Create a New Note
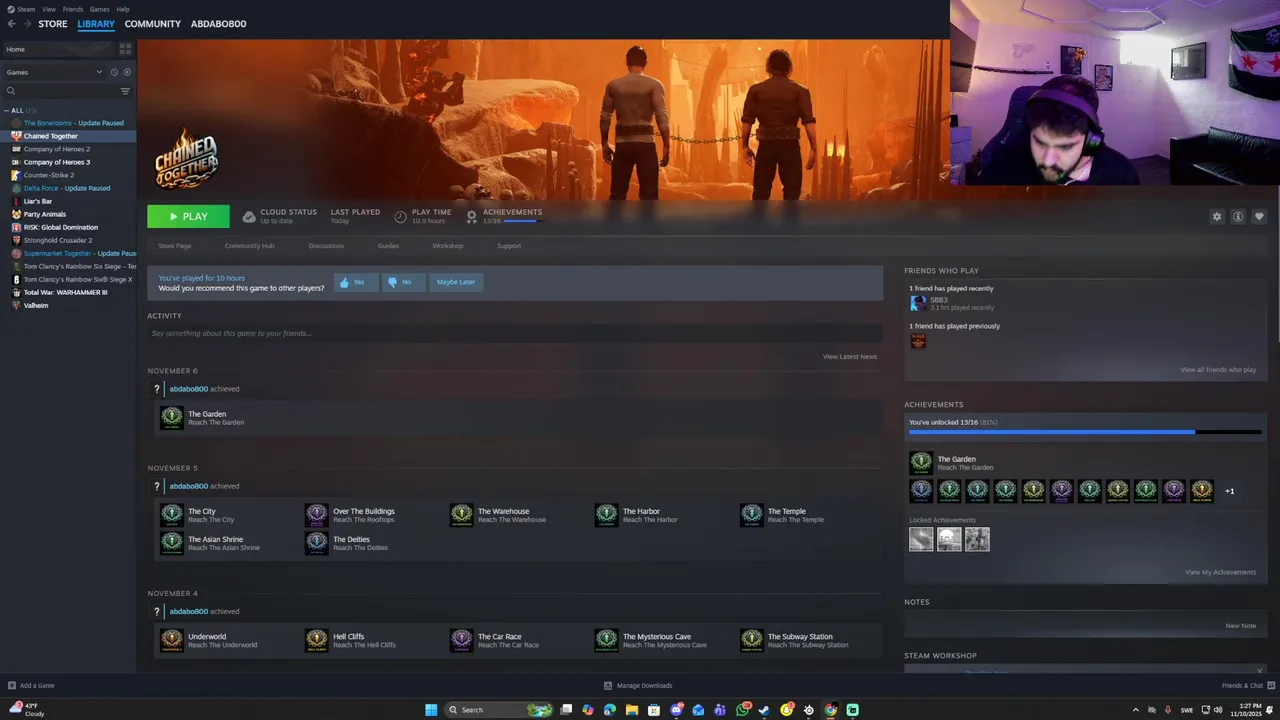Screen dimensions: 1280x720 (1241, 626)
